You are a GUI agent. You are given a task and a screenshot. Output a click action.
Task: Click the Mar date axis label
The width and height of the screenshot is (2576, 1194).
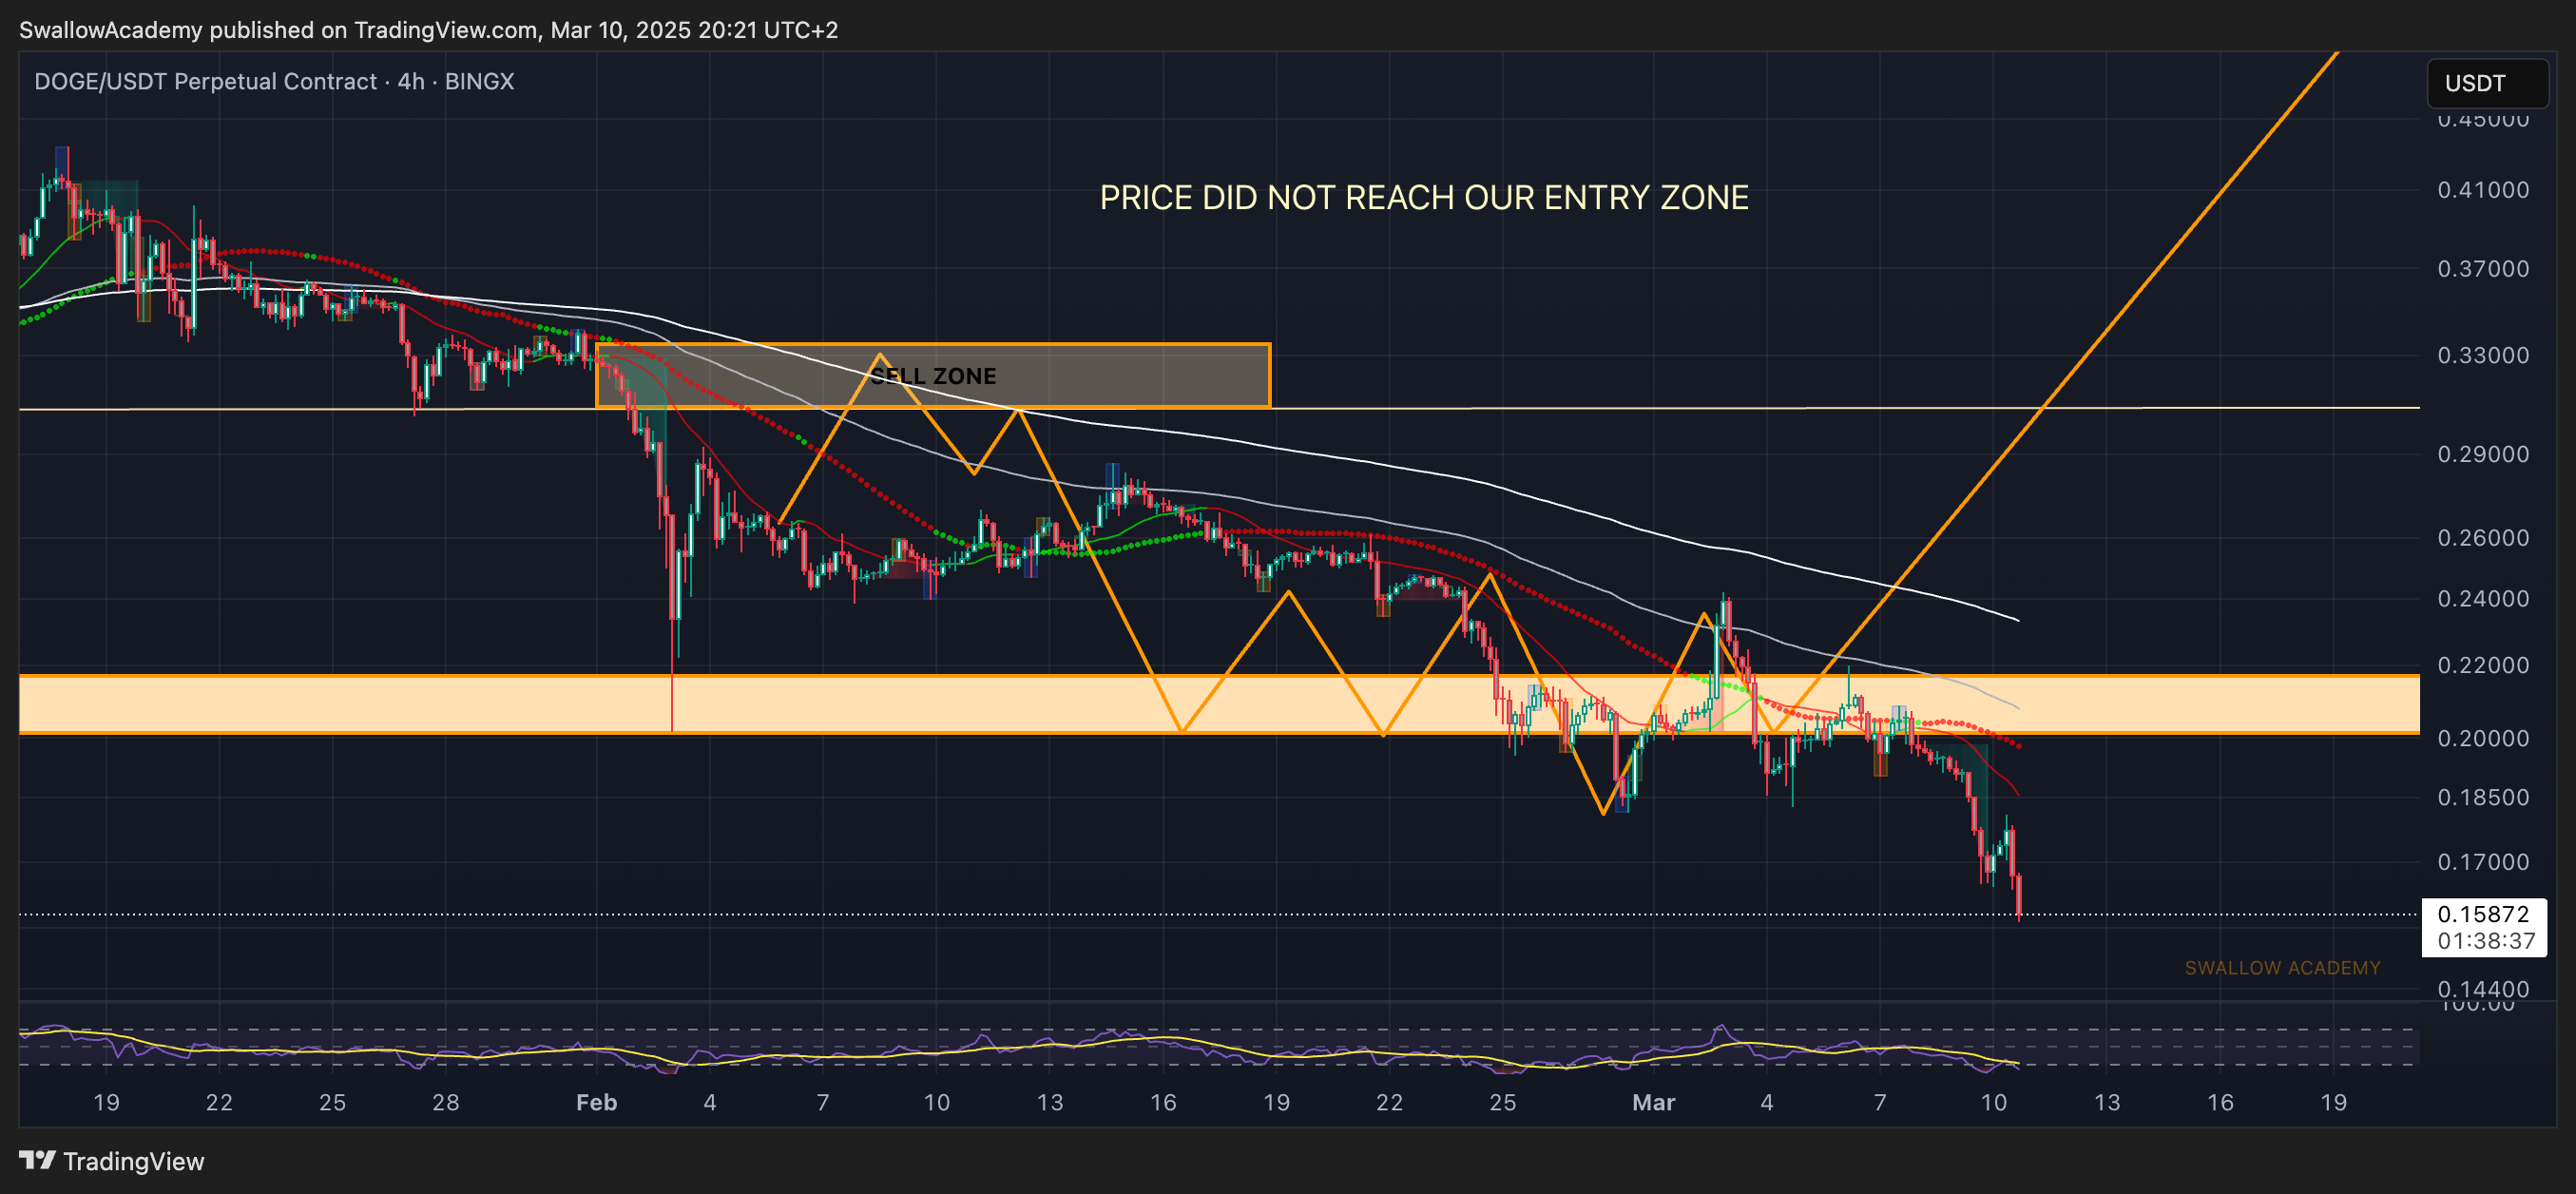[x=1653, y=1102]
